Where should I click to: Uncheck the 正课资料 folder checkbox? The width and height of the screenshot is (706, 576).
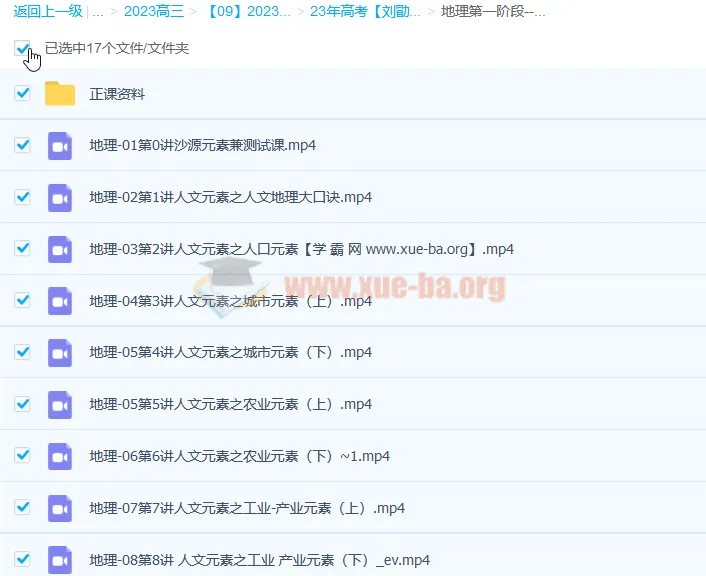23,94
